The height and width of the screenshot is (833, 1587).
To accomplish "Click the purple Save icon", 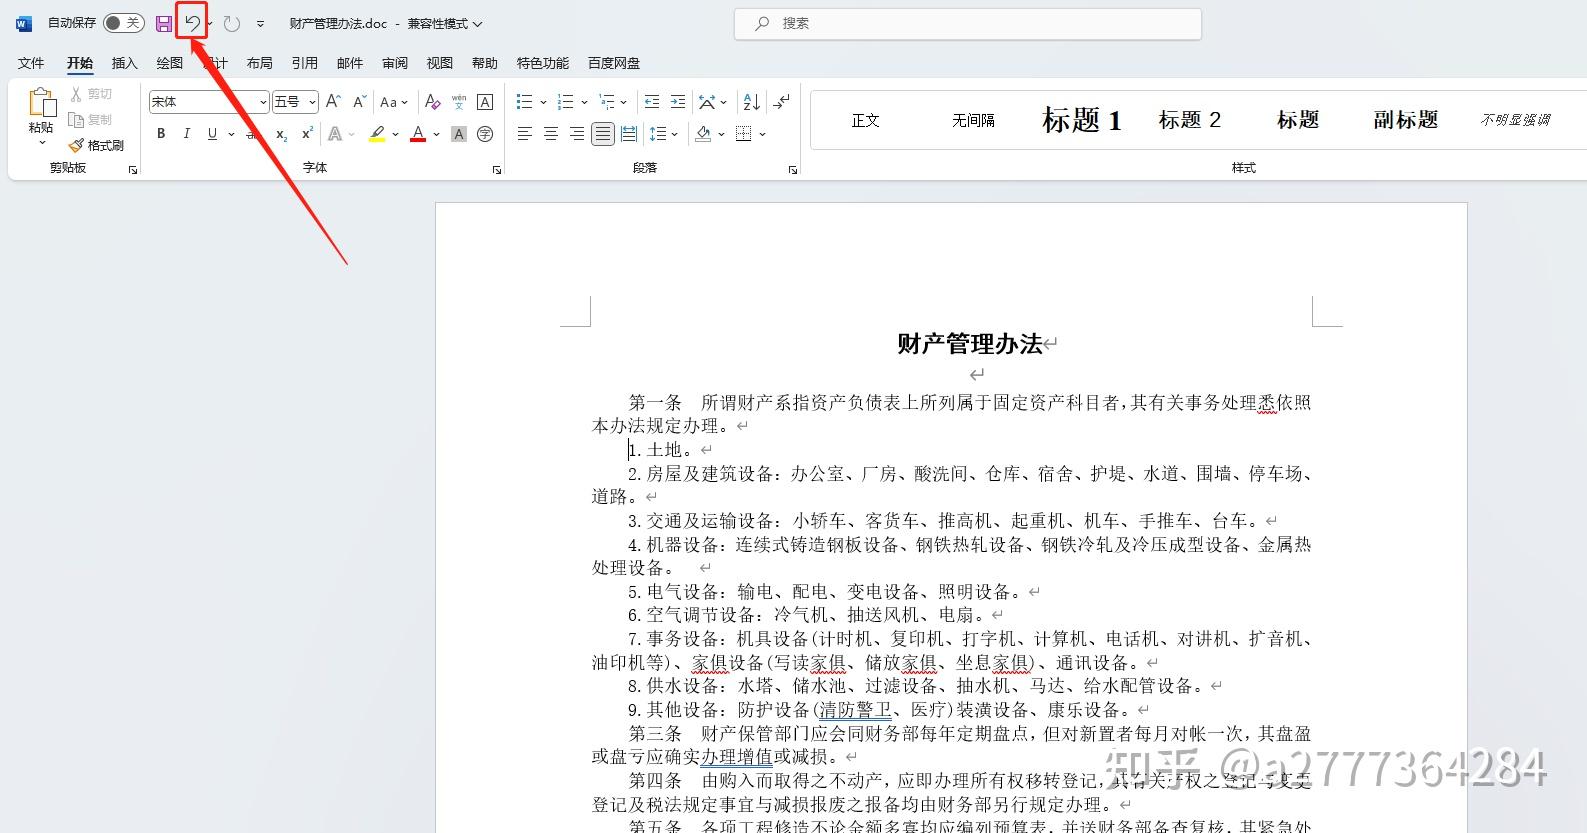I will point(164,23).
